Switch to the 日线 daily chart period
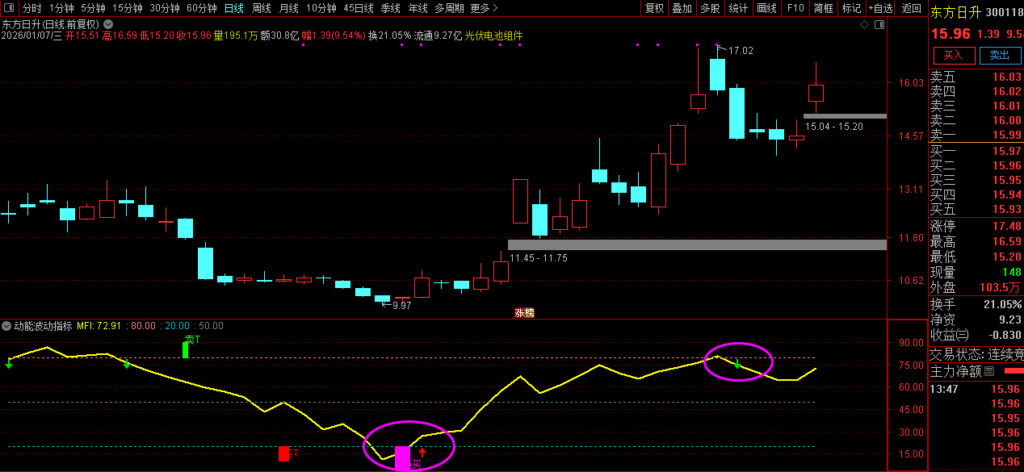The image size is (1024, 472). click(x=233, y=8)
